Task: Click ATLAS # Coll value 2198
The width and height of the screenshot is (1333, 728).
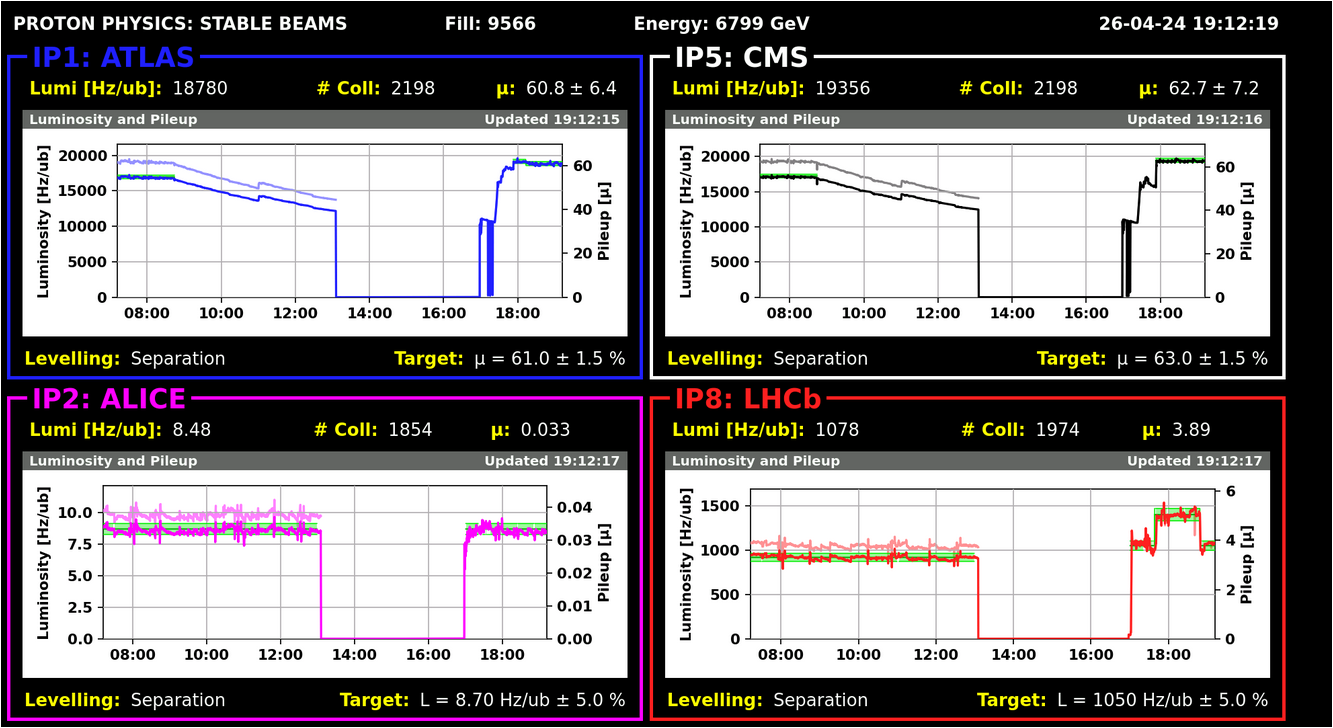Action: click(x=413, y=88)
